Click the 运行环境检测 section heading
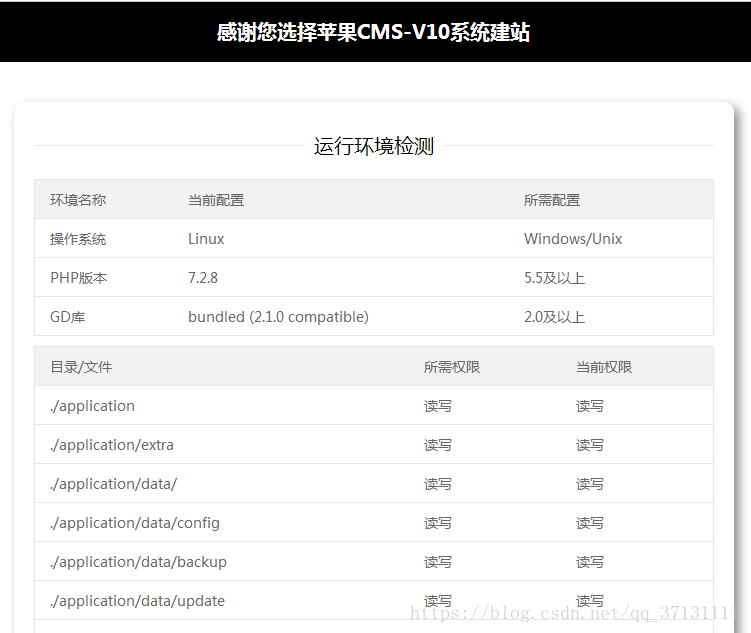This screenshot has width=751, height=633. pos(373,147)
